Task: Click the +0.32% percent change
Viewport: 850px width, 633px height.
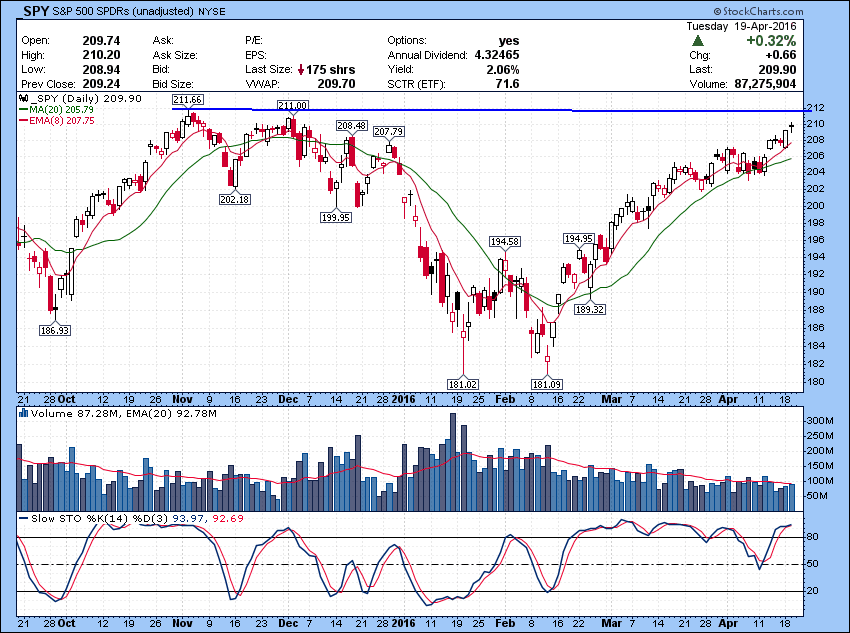Action: 771,41
